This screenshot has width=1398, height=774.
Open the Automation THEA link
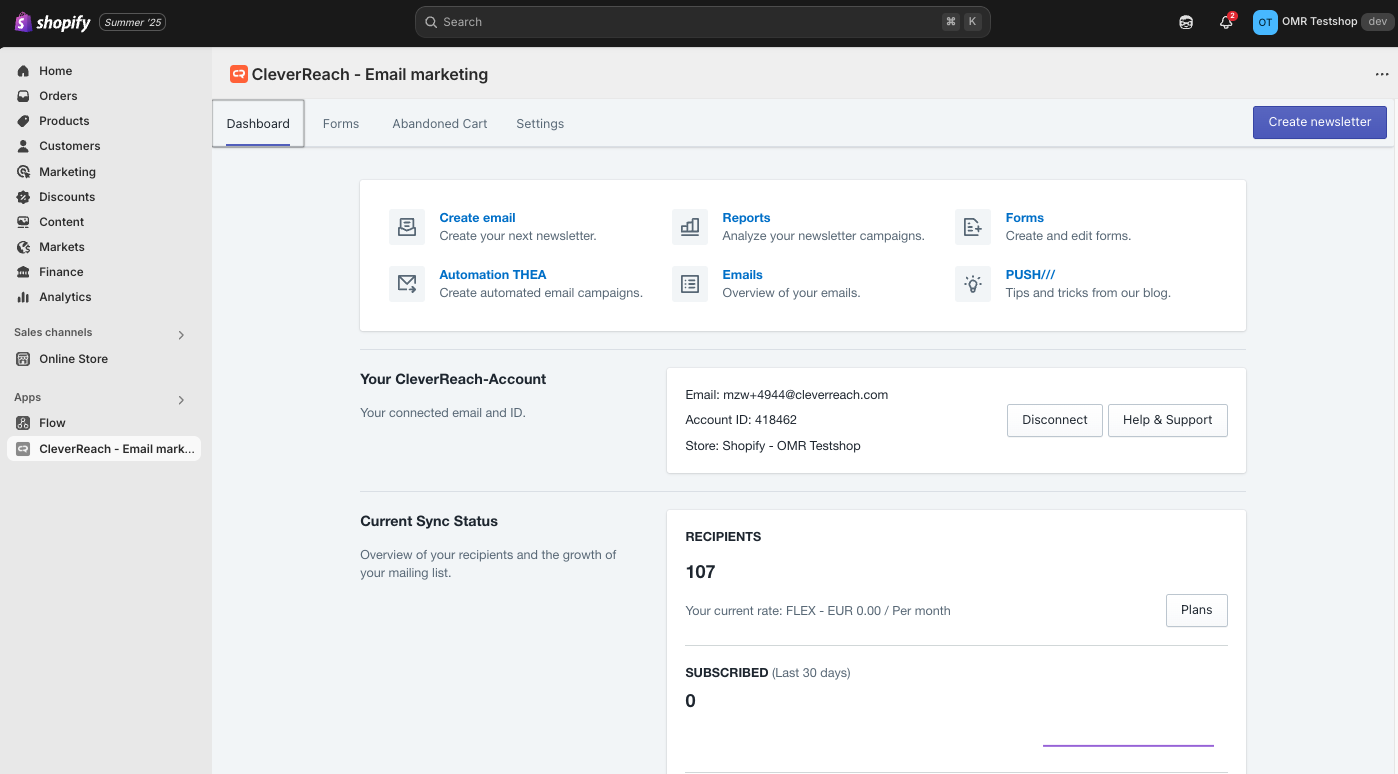coord(493,275)
